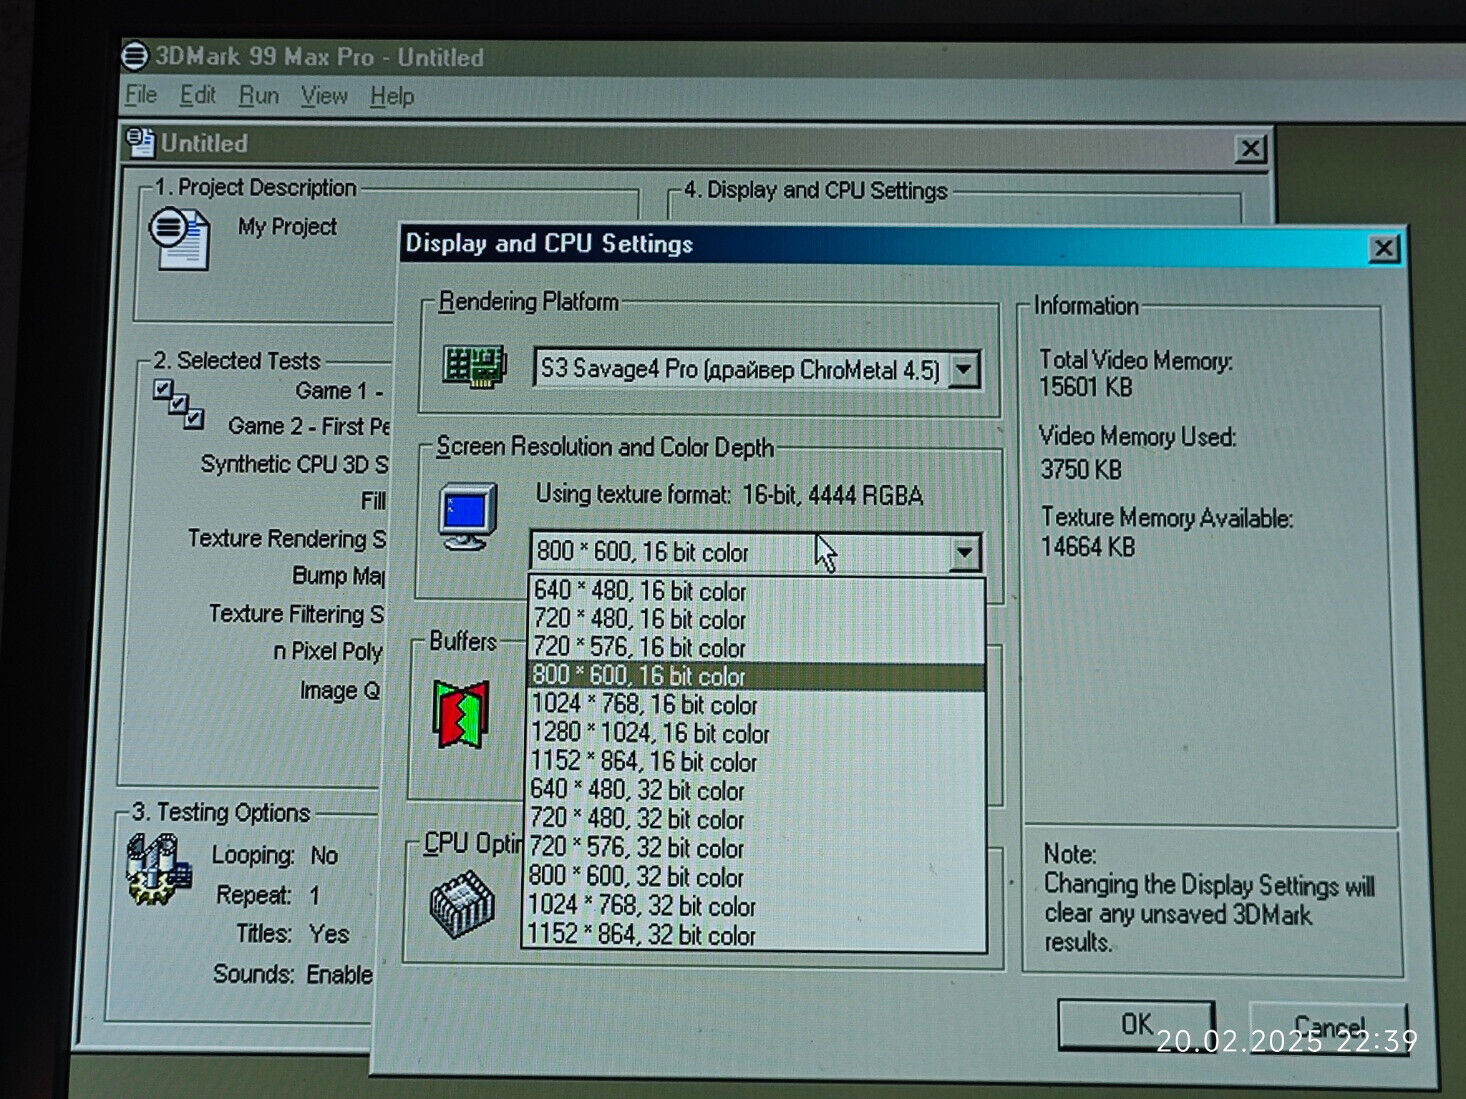
Task: Open the View menu
Action: tap(324, 96)
